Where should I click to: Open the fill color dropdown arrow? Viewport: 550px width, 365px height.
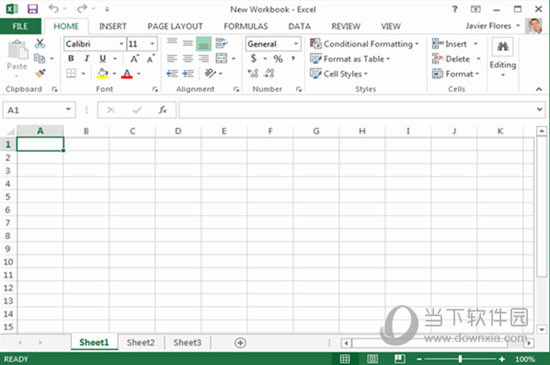(x=114, y=74)
